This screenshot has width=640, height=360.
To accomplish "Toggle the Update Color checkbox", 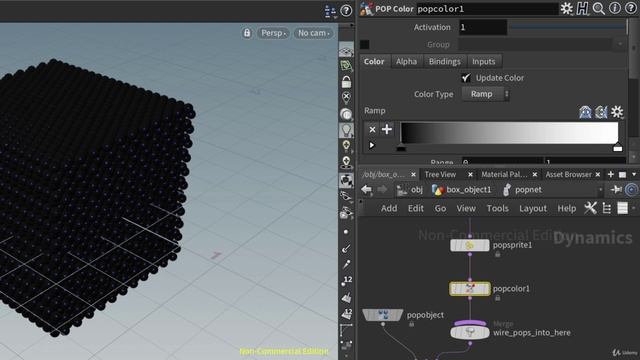I will tap(466, 78).
